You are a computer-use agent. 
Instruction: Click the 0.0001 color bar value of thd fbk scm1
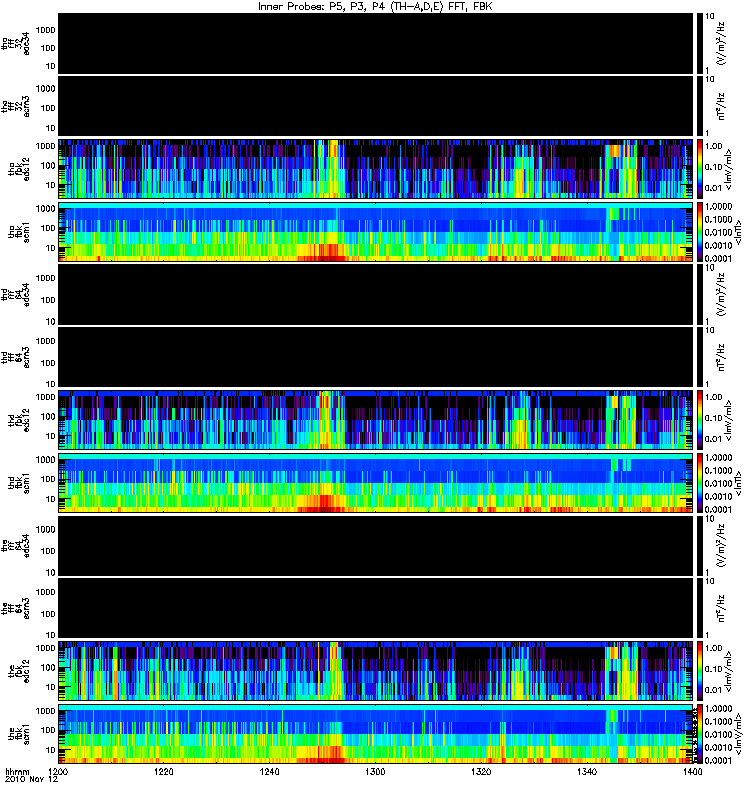[x=718, y=509]
